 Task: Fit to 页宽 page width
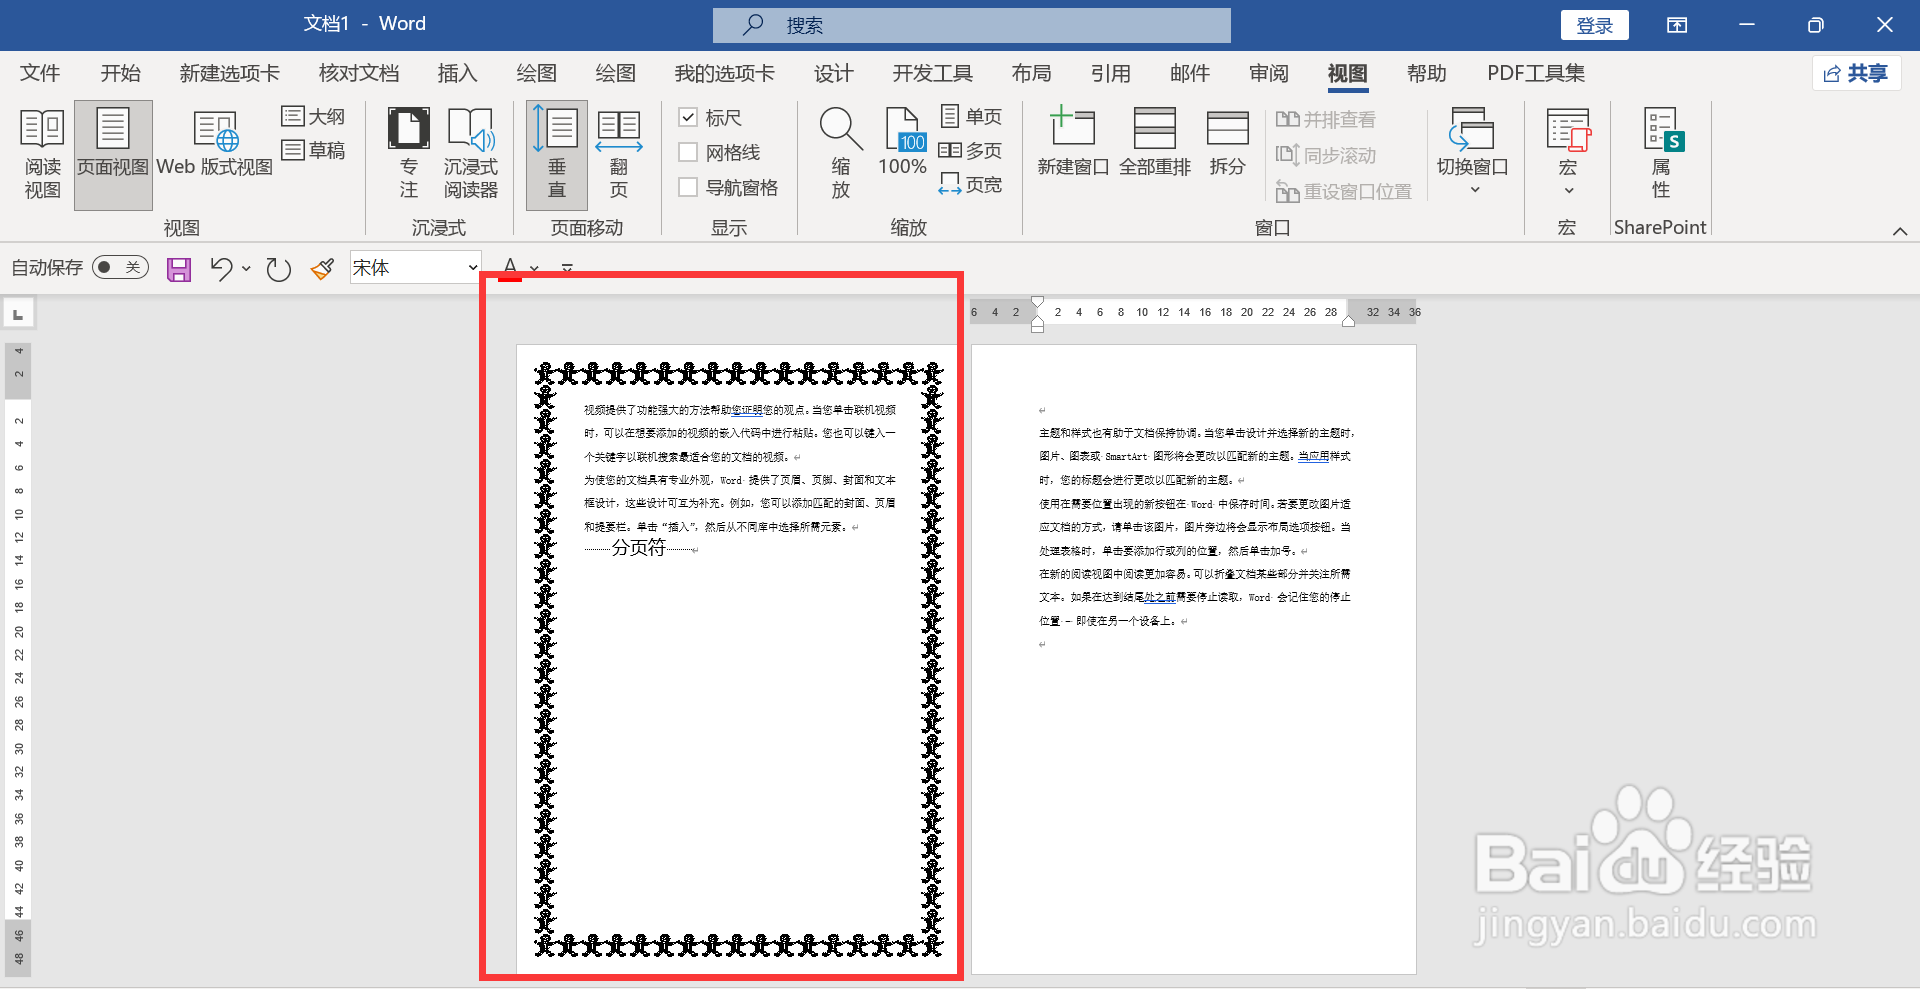pos(971,185)
